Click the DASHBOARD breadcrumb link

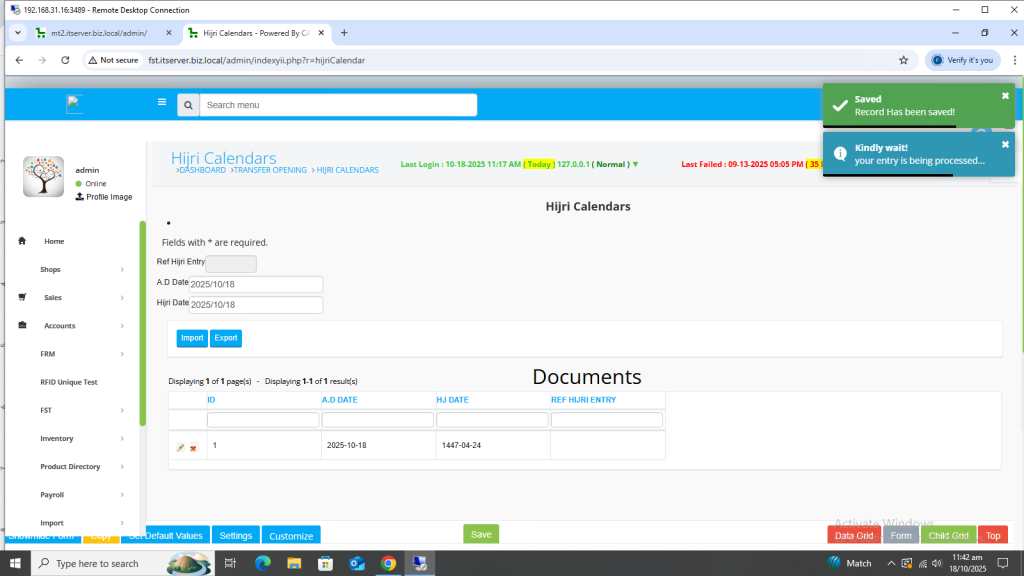point(202,170)
